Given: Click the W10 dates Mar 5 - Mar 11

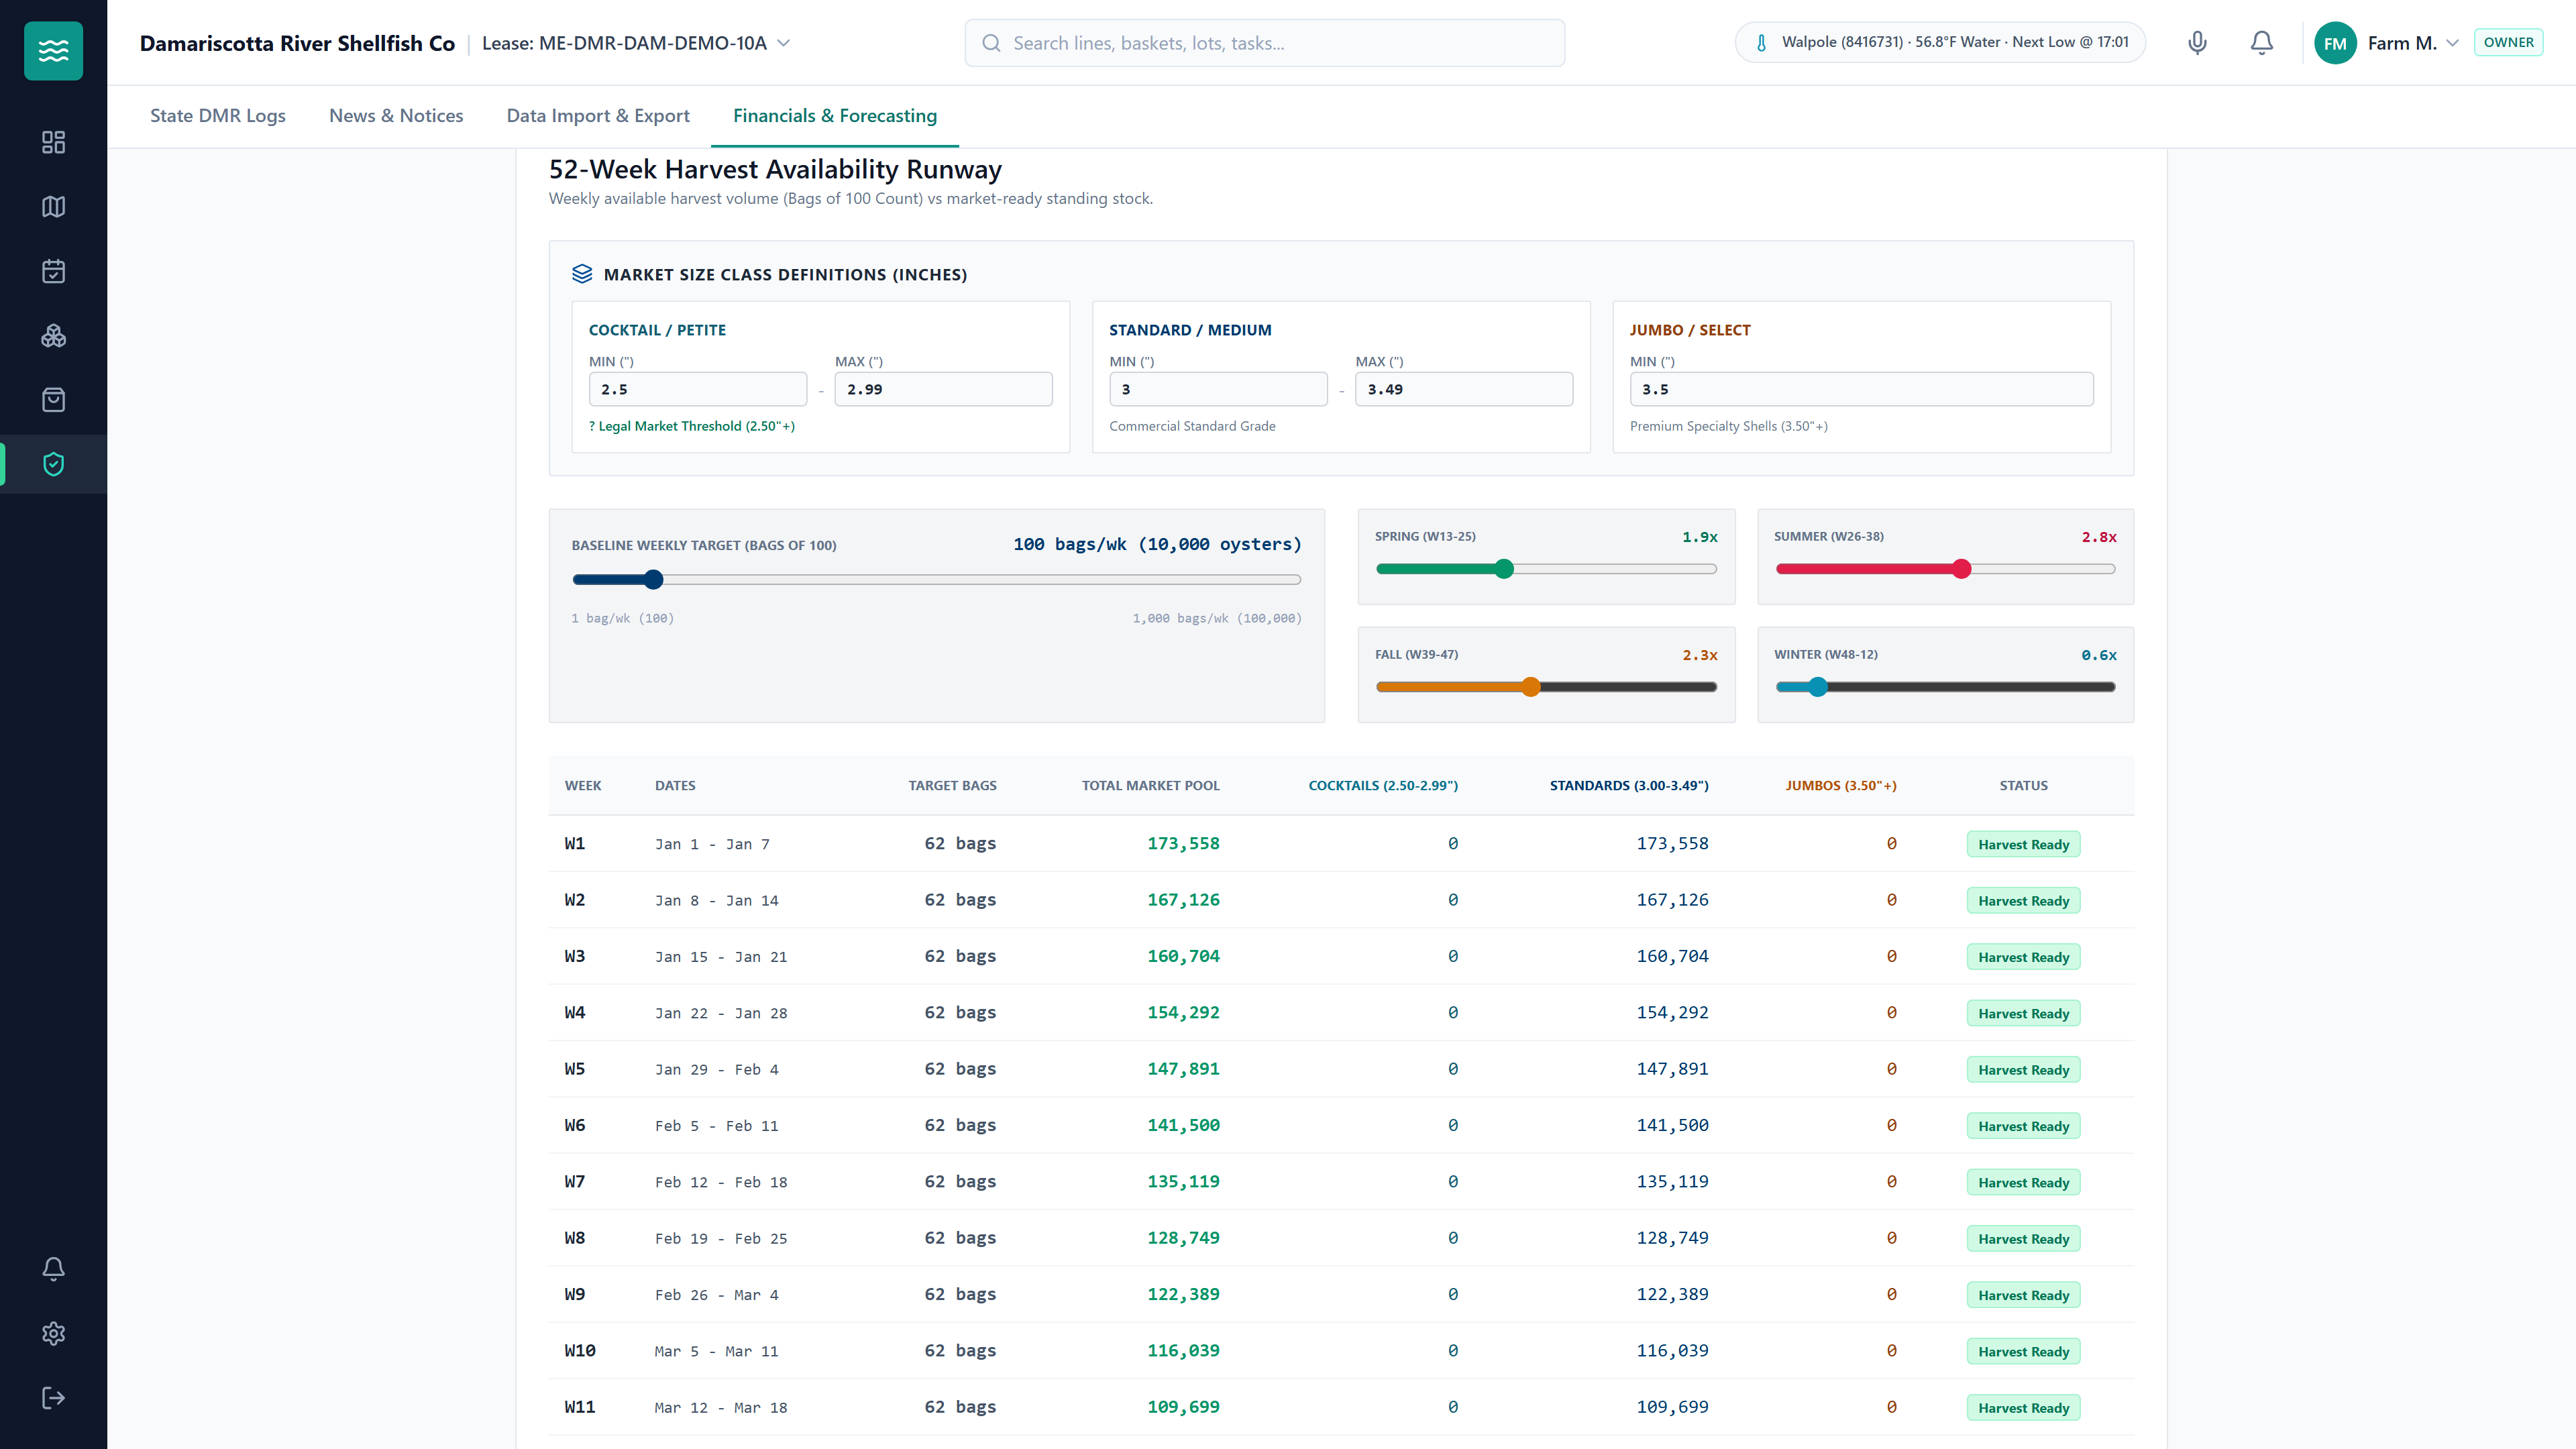Looking at the screenshot, I should 716,1351.
